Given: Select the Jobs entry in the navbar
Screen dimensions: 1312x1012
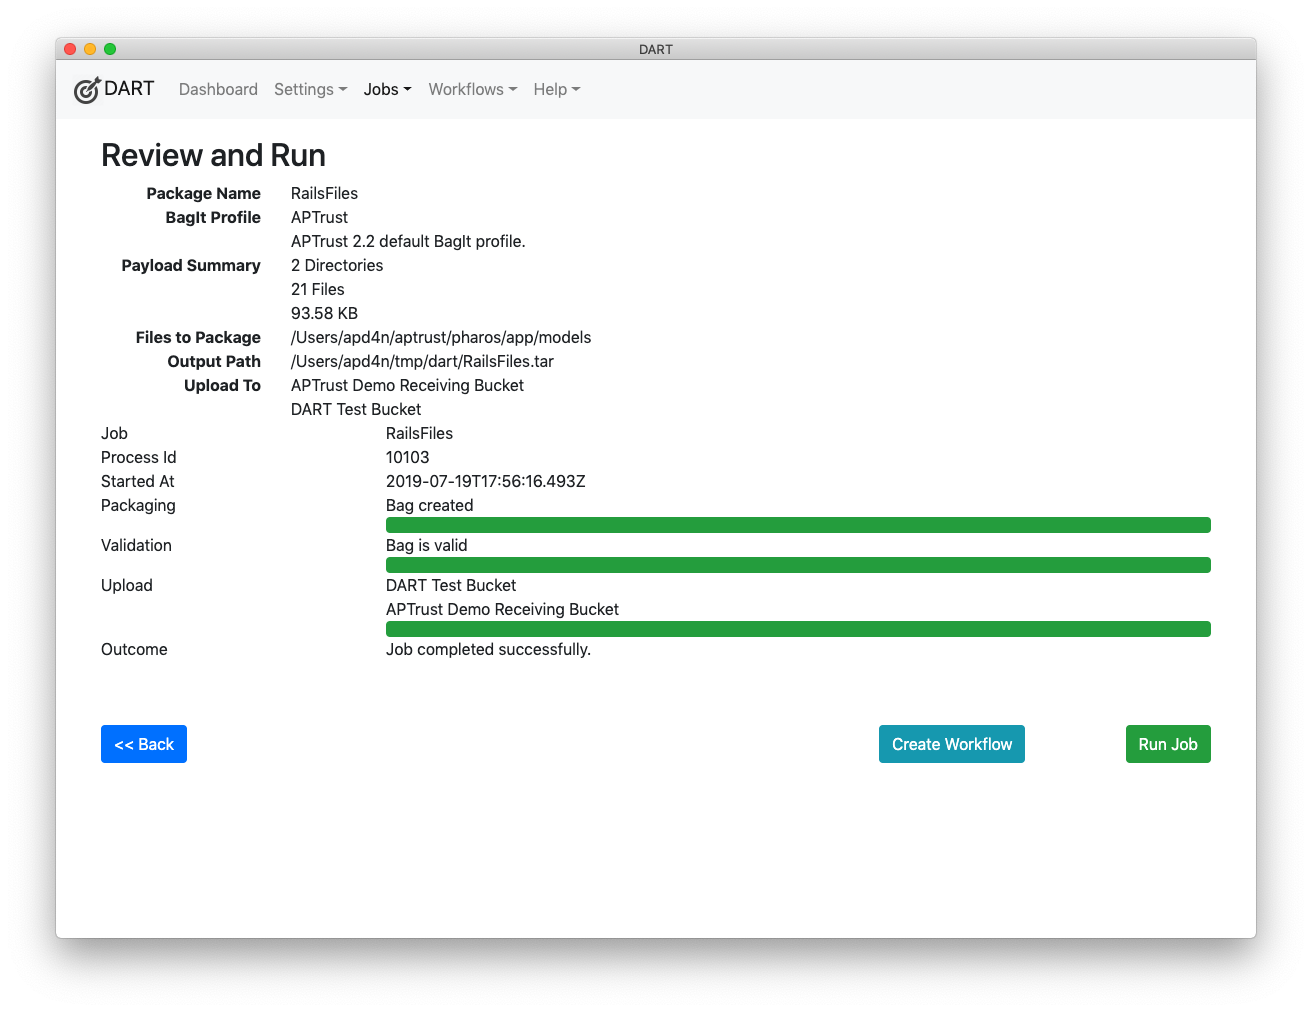Looking at the screenshot, I should [387, 89].
